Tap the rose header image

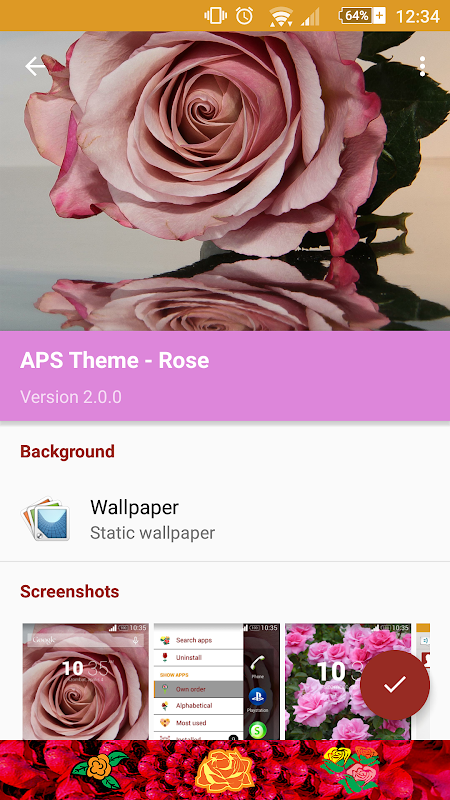225,181
